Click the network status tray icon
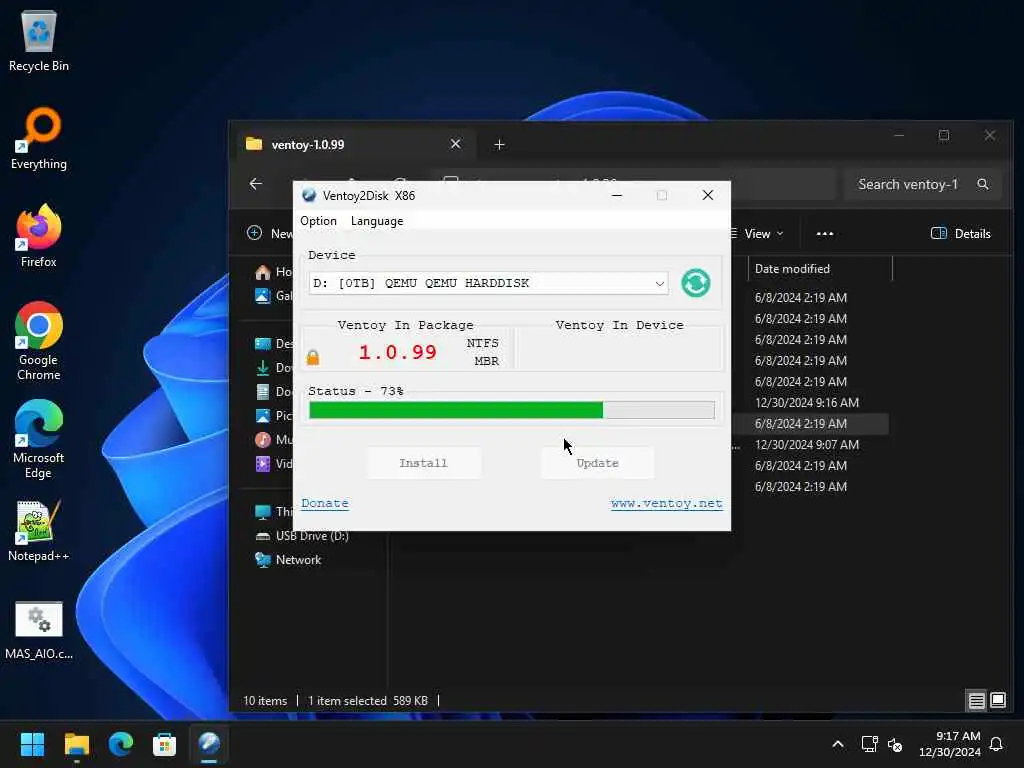1024x768 pixels. 869,744
